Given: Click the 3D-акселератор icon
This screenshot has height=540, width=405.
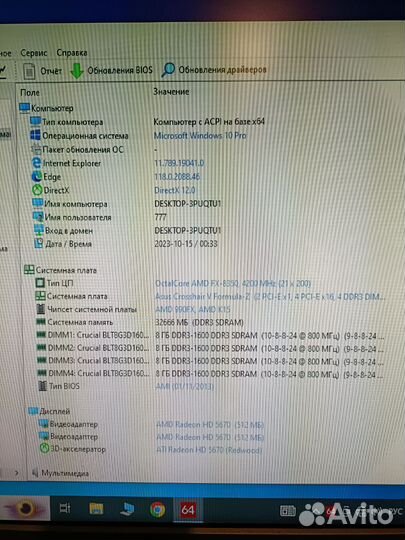Looking at the screenshot, I should (x=44, y=448).
